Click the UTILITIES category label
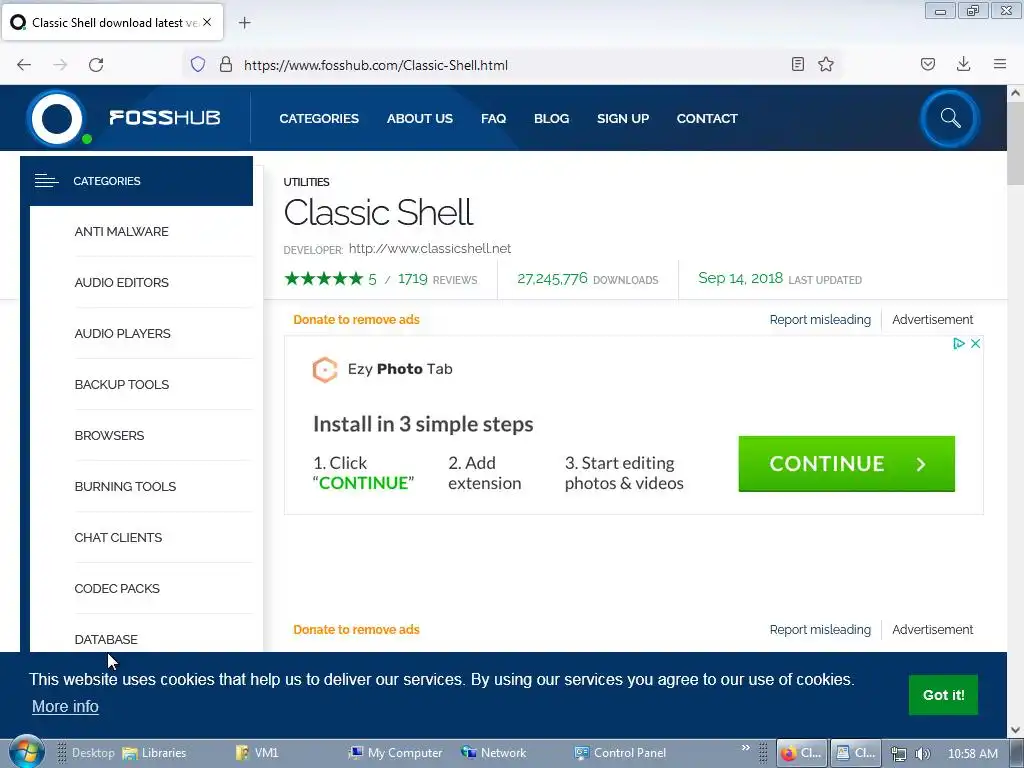The width and height of the screenshot is (1024, 768). 306,182
